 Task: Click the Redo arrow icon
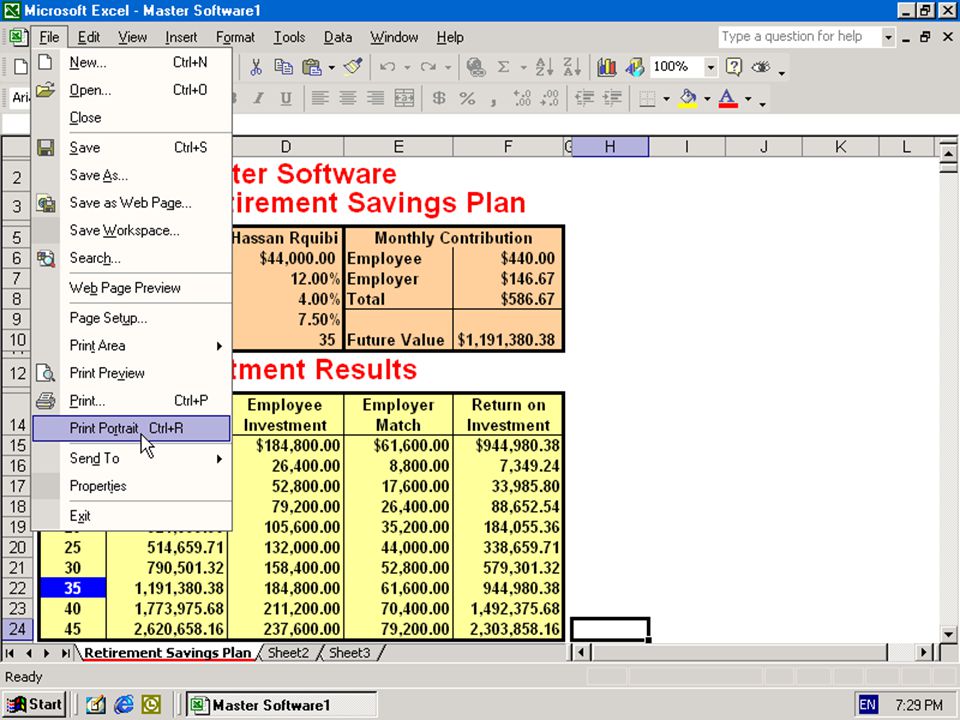coord(429,67)
